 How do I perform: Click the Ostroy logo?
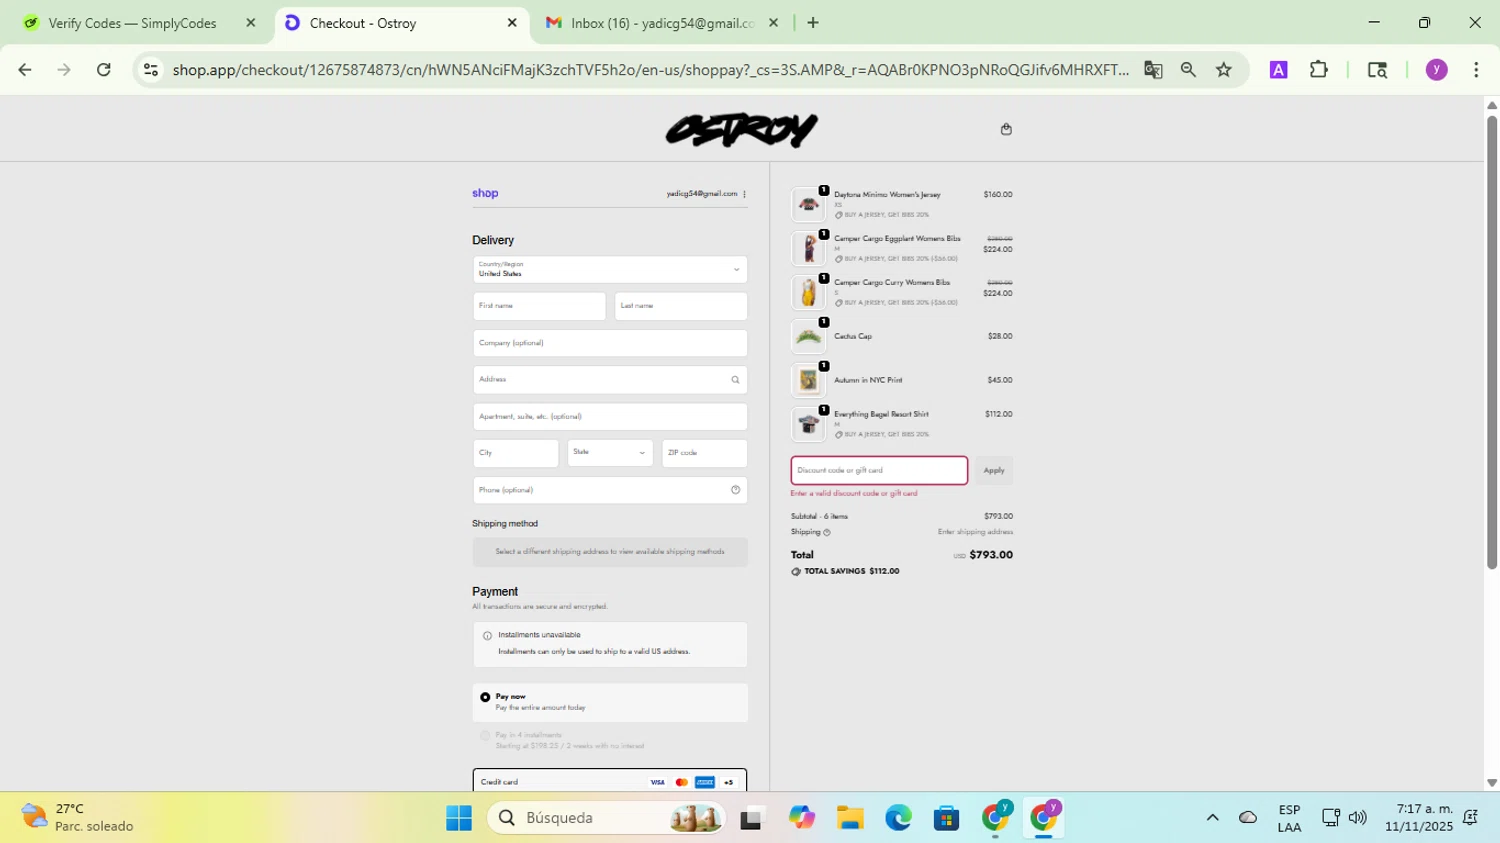pos(741,130)
